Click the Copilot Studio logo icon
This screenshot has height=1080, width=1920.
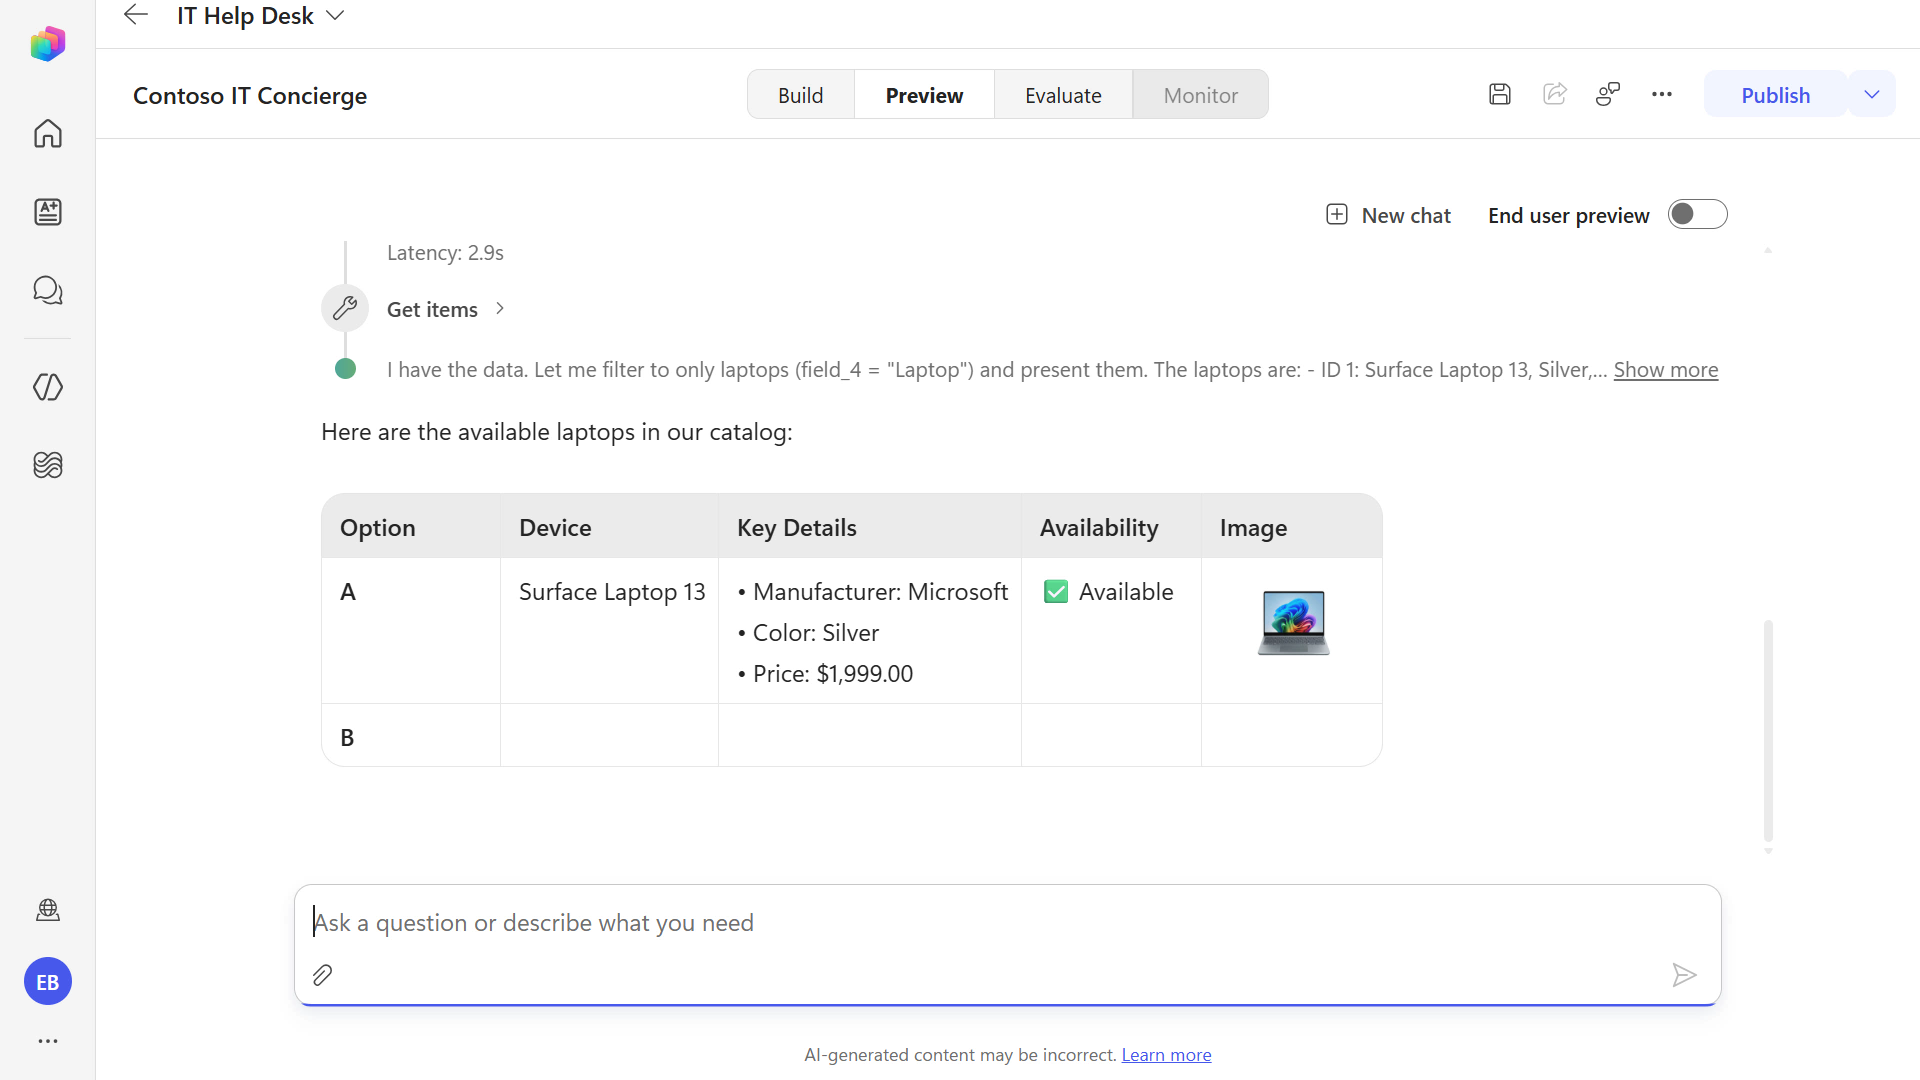[x=48, y=44]
